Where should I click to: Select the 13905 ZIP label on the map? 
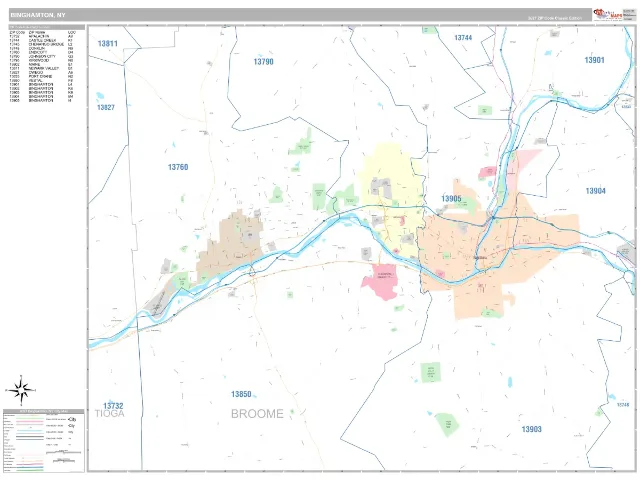point(451,199)
